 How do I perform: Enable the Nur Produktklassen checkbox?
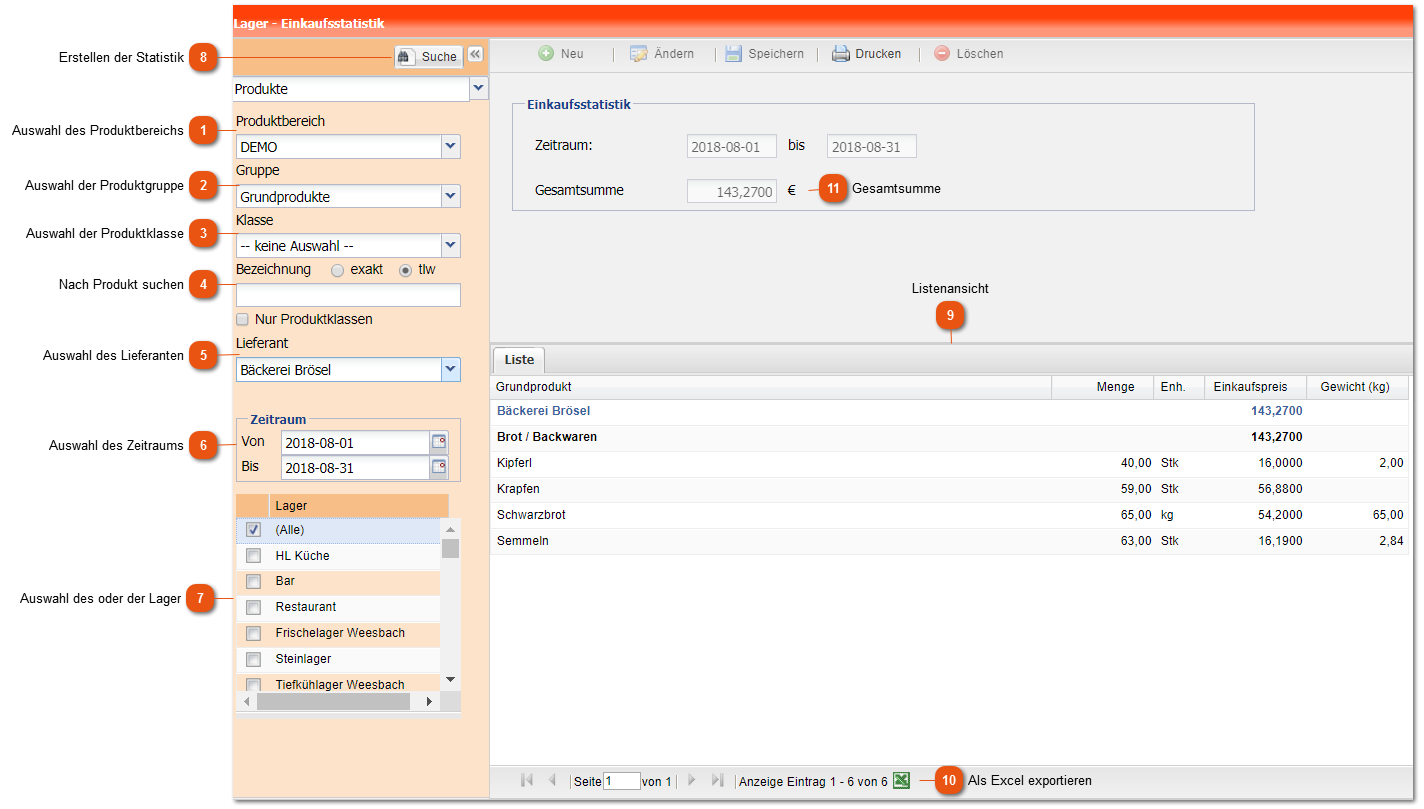(242, 320)
